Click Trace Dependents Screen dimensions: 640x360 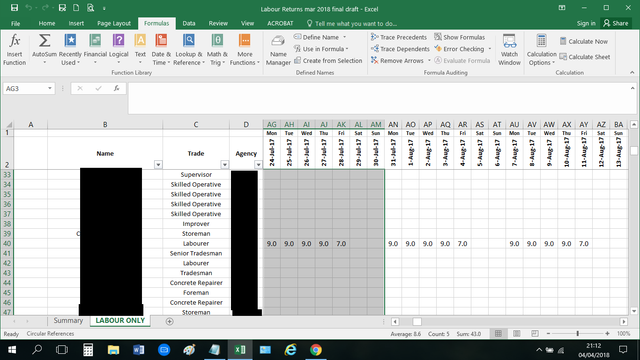click(400, 49)
